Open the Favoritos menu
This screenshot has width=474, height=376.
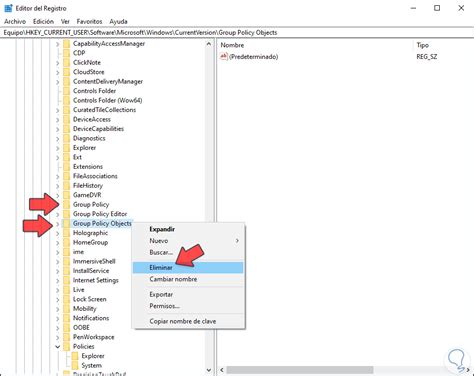(89, 21)
